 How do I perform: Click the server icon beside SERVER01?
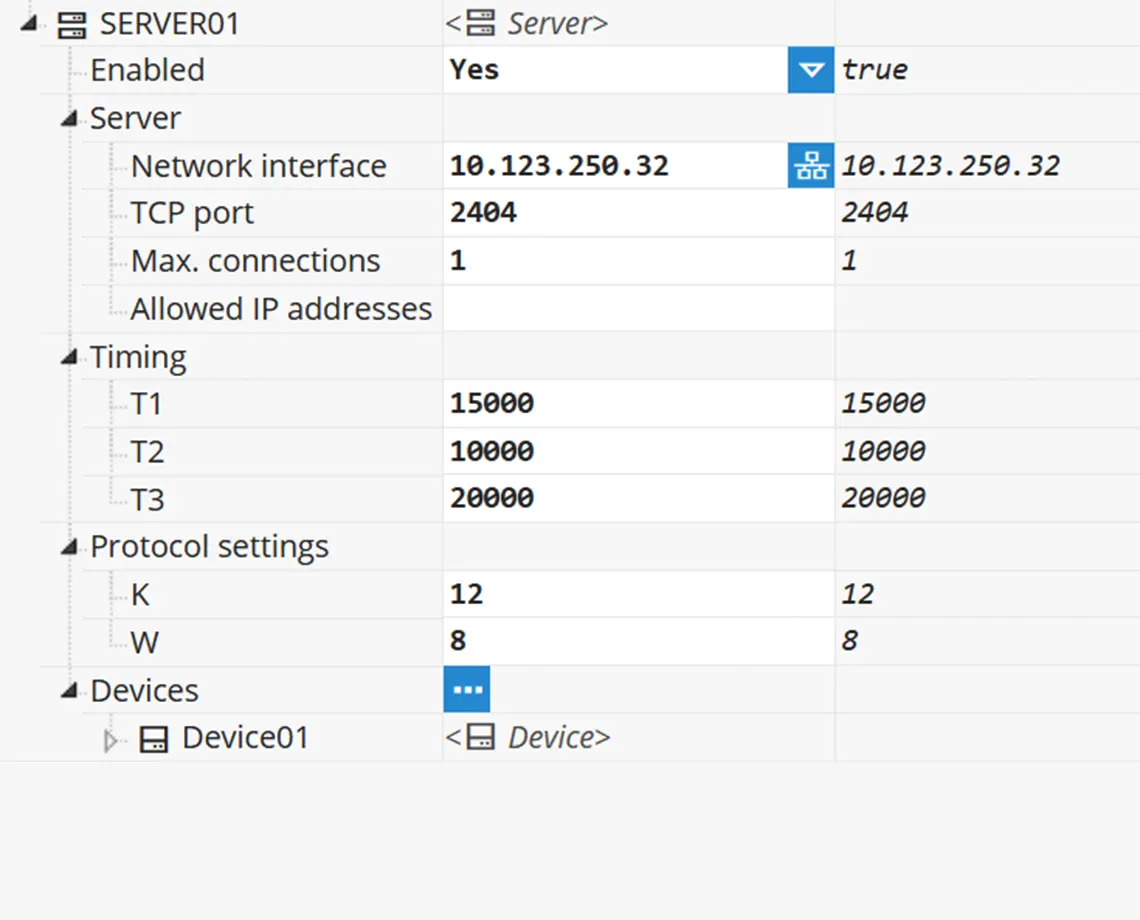(x=70, y=22)
